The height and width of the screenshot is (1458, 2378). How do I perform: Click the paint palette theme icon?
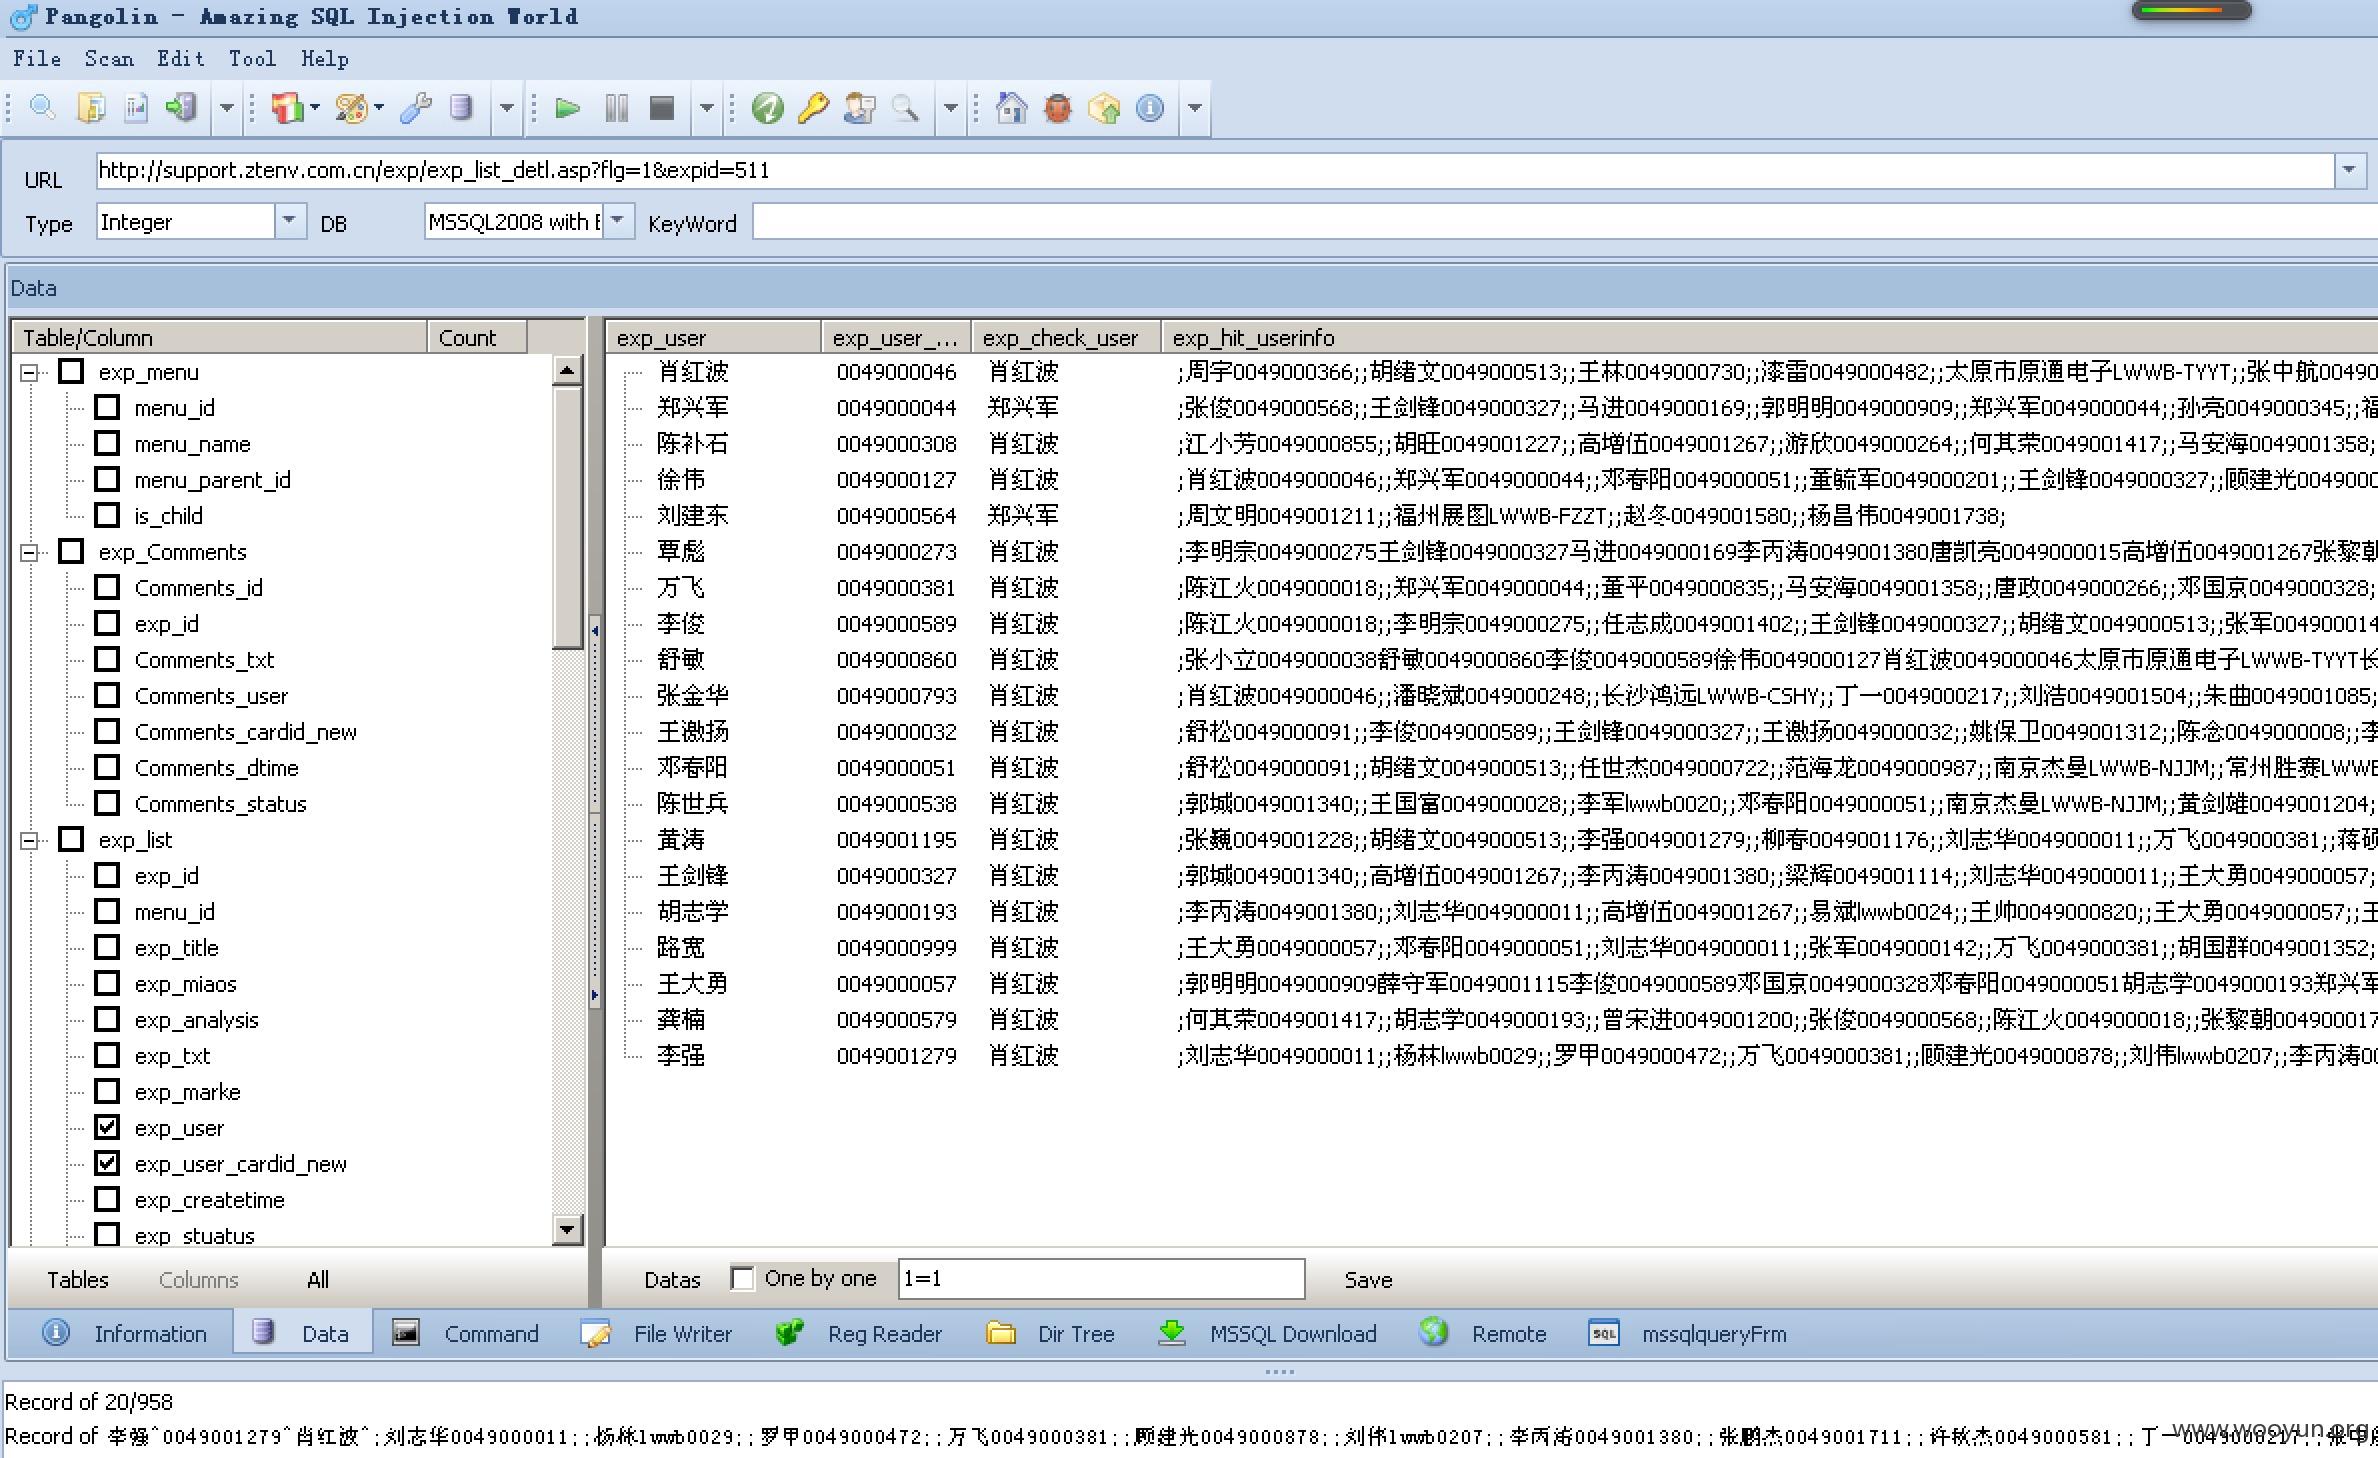tap(352, 107)
